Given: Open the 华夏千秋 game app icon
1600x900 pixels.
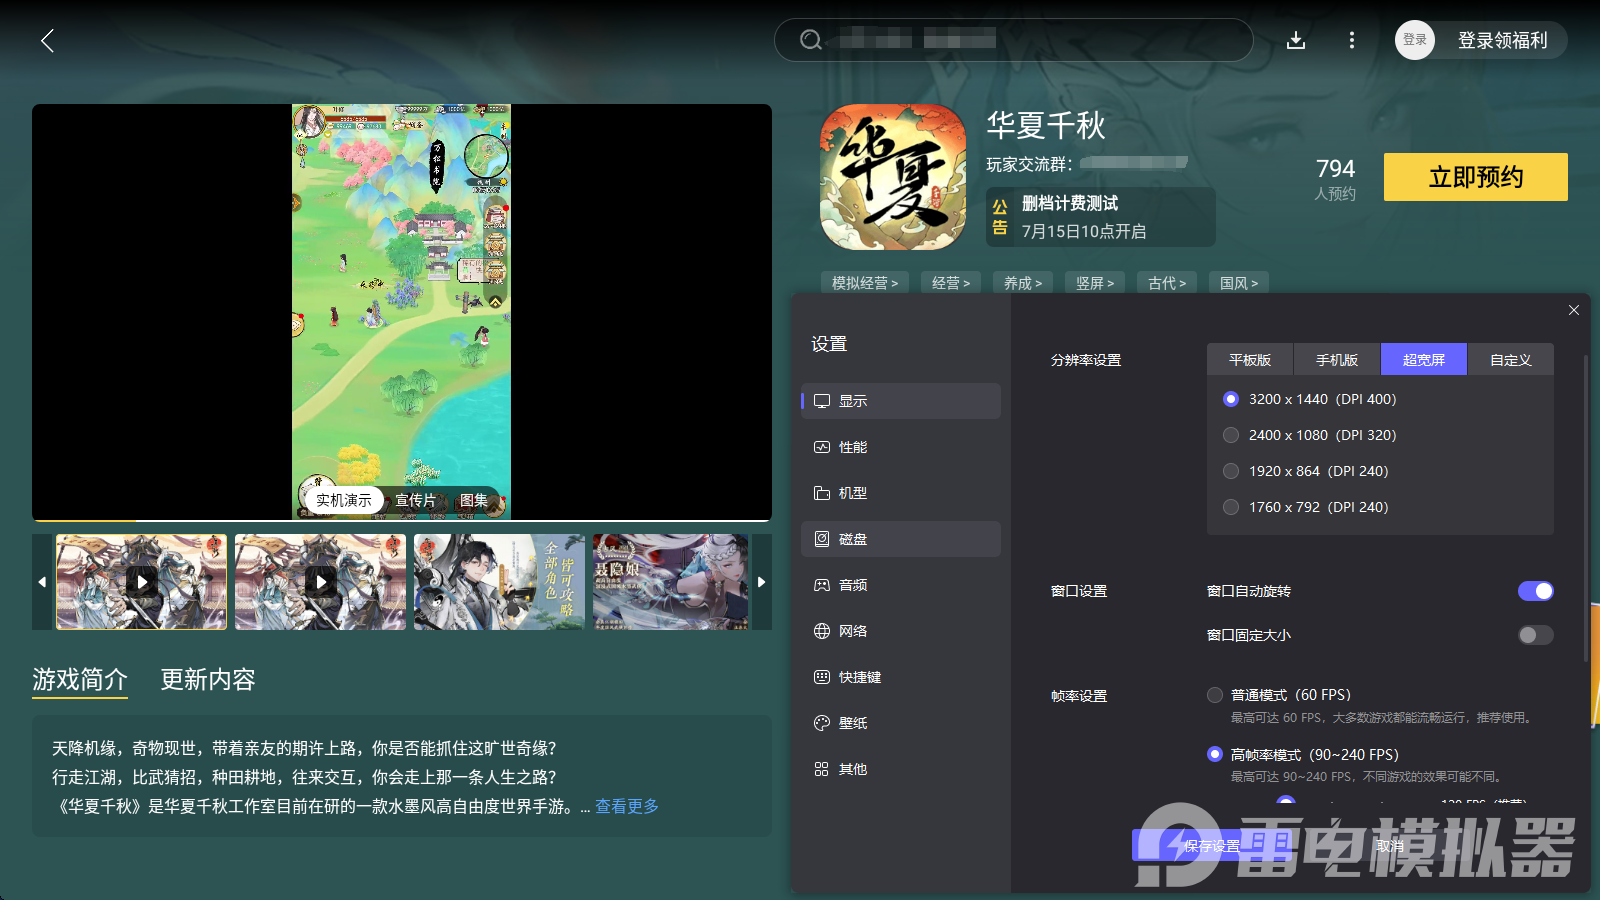Looking at the screenshot, I should (x=893, y=177).
